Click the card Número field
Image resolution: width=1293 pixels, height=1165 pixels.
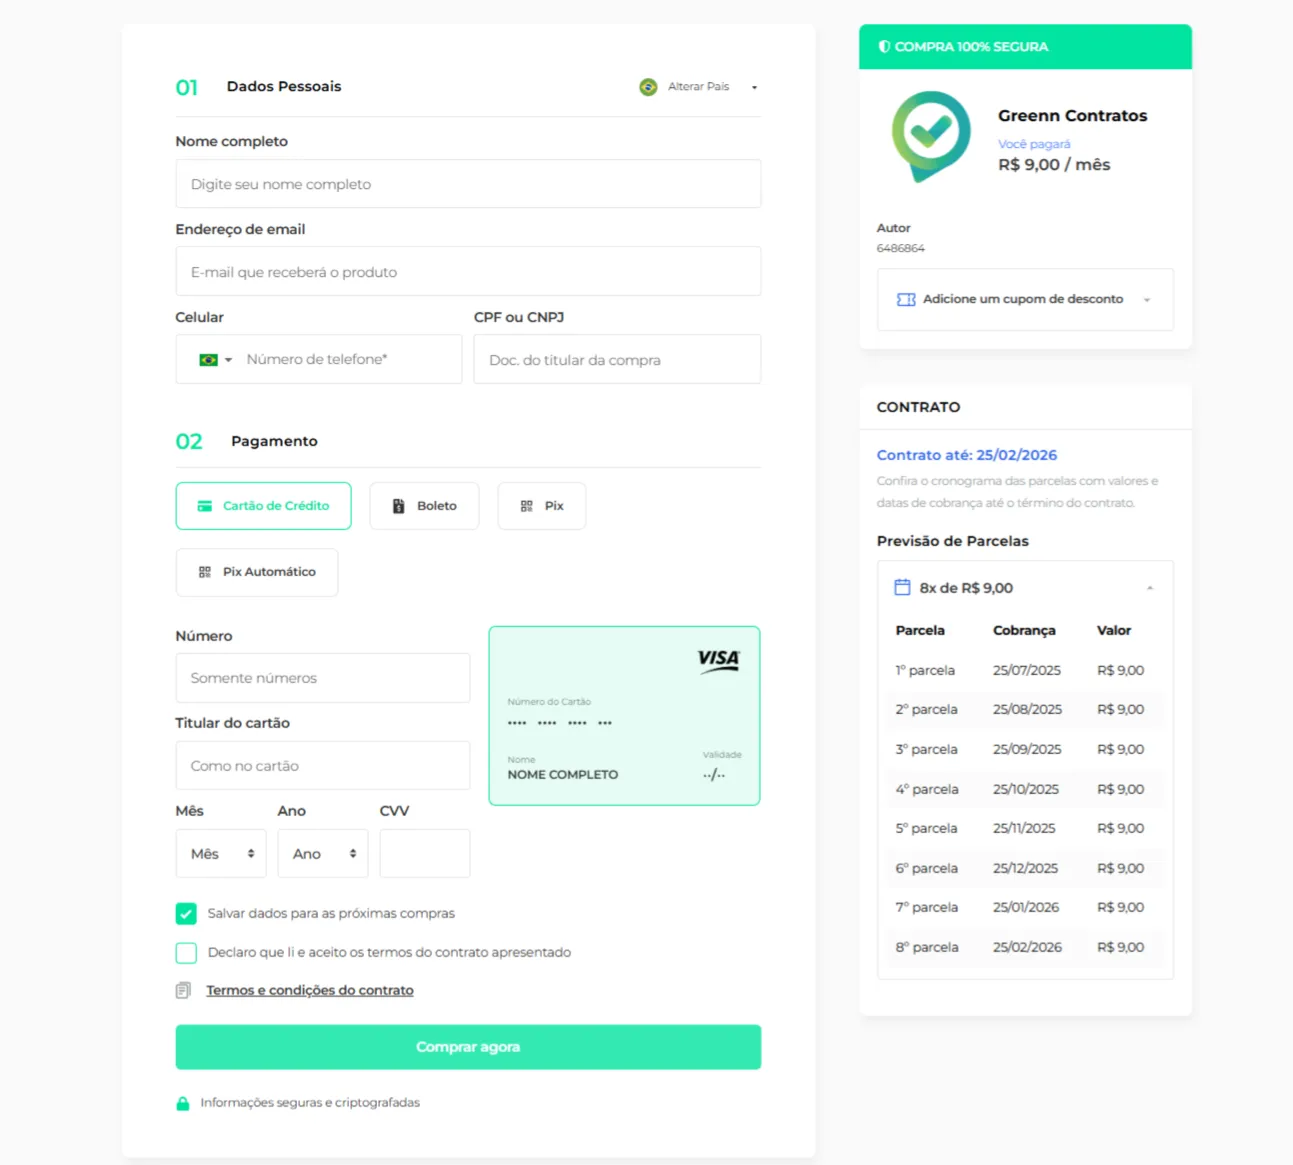coord(323,678)
